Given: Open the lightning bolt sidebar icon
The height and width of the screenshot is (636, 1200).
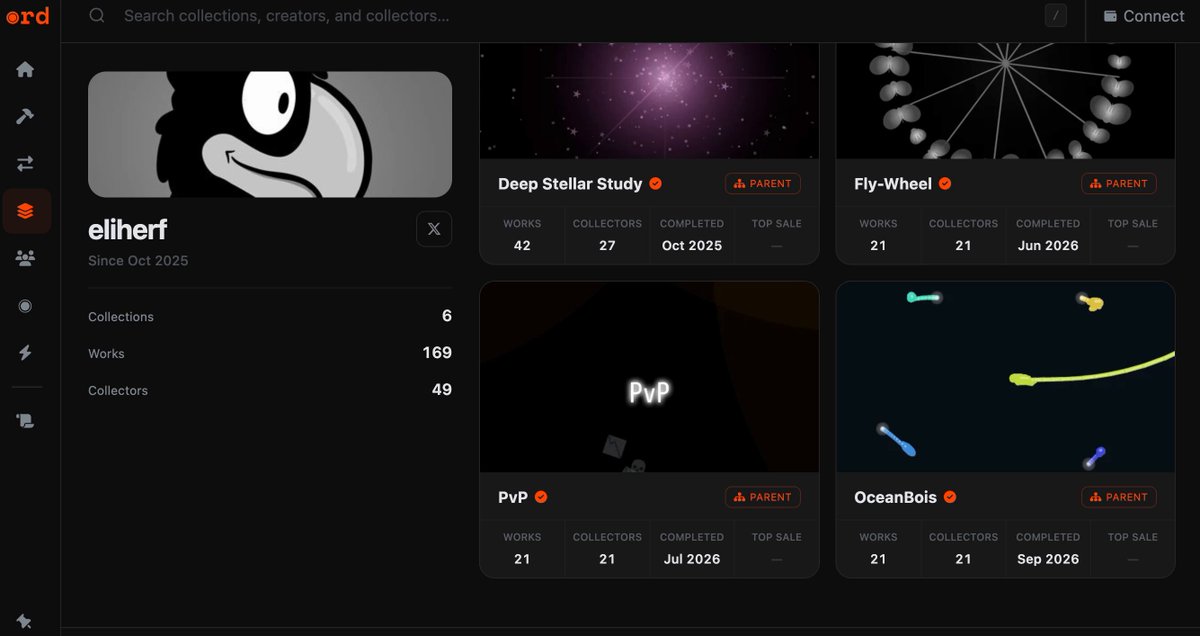Looking at the screenshot, I should point(26,352).
